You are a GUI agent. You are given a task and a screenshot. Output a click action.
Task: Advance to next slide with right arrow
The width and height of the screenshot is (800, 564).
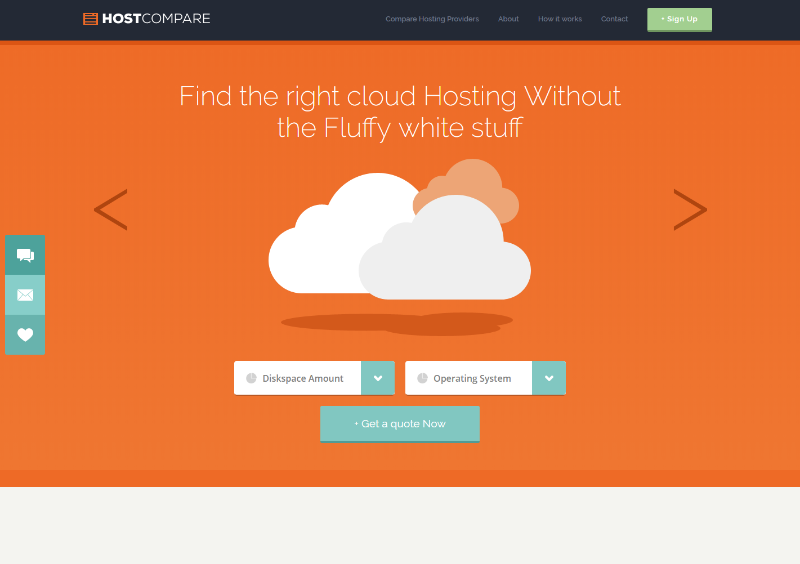tap(690, 209)
